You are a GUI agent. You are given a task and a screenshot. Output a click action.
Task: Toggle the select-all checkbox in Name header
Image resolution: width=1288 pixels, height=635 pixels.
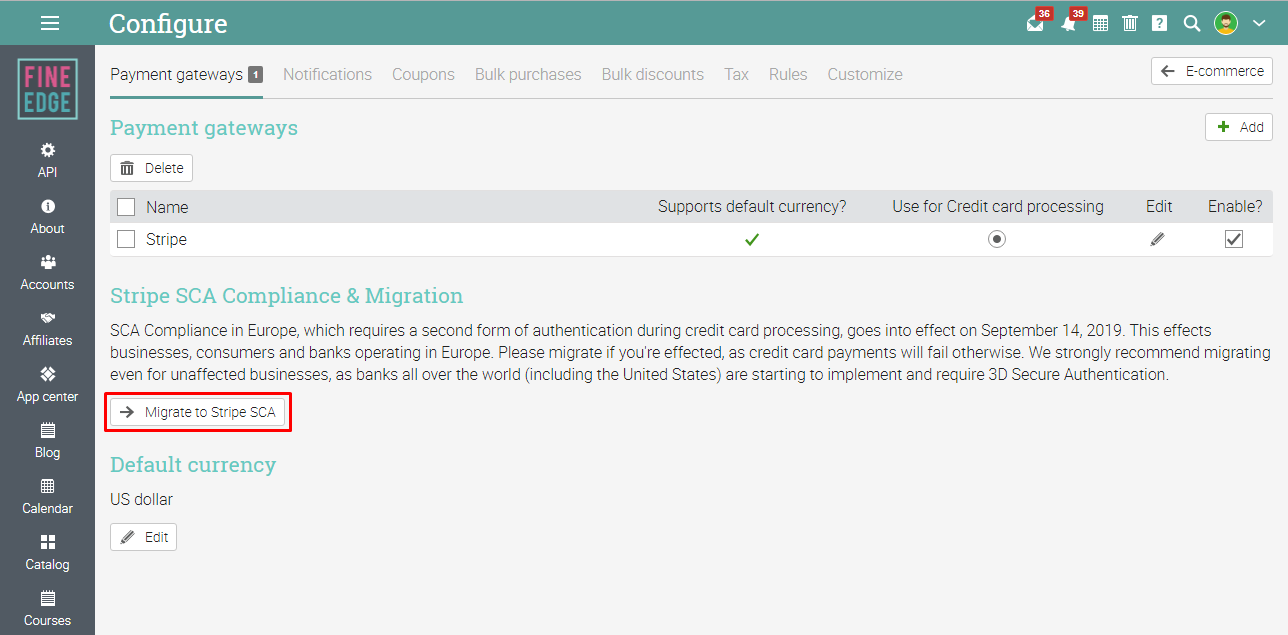tap(126, 207)
